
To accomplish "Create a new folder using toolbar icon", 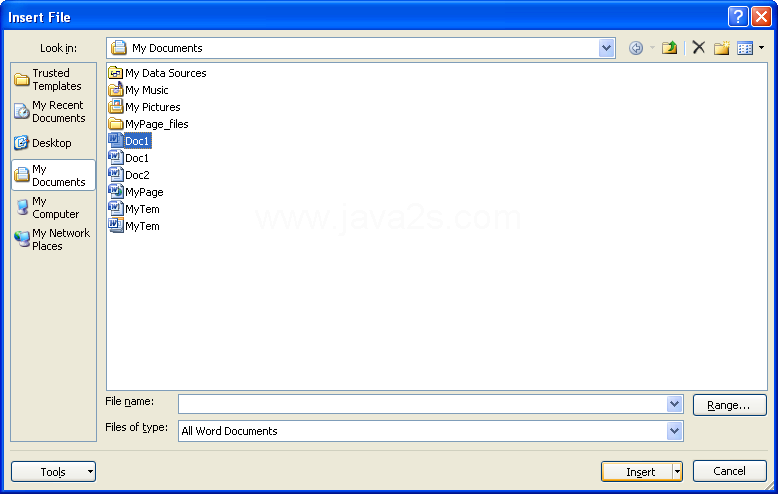I will click(721, 48).
